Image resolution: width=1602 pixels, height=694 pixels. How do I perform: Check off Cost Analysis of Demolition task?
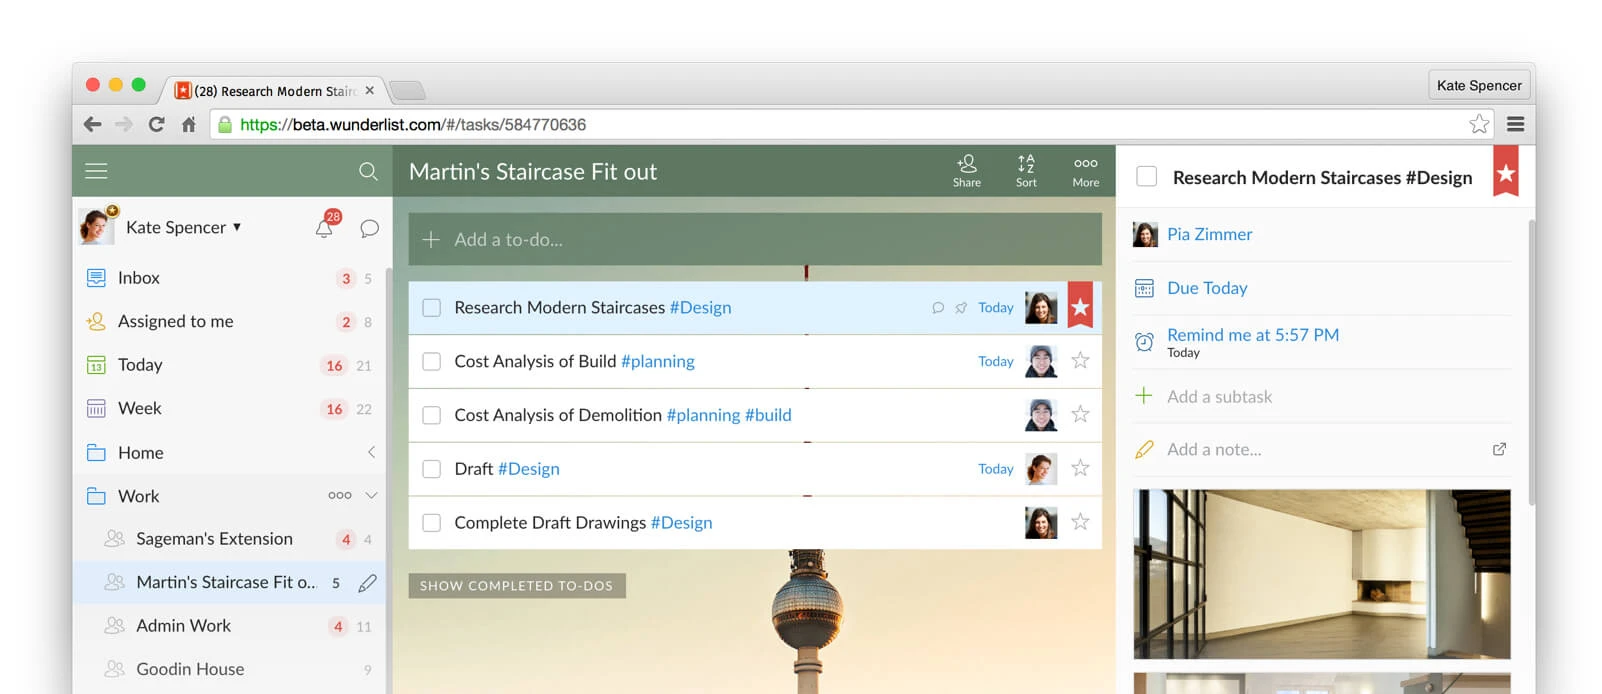pos(432,415)
